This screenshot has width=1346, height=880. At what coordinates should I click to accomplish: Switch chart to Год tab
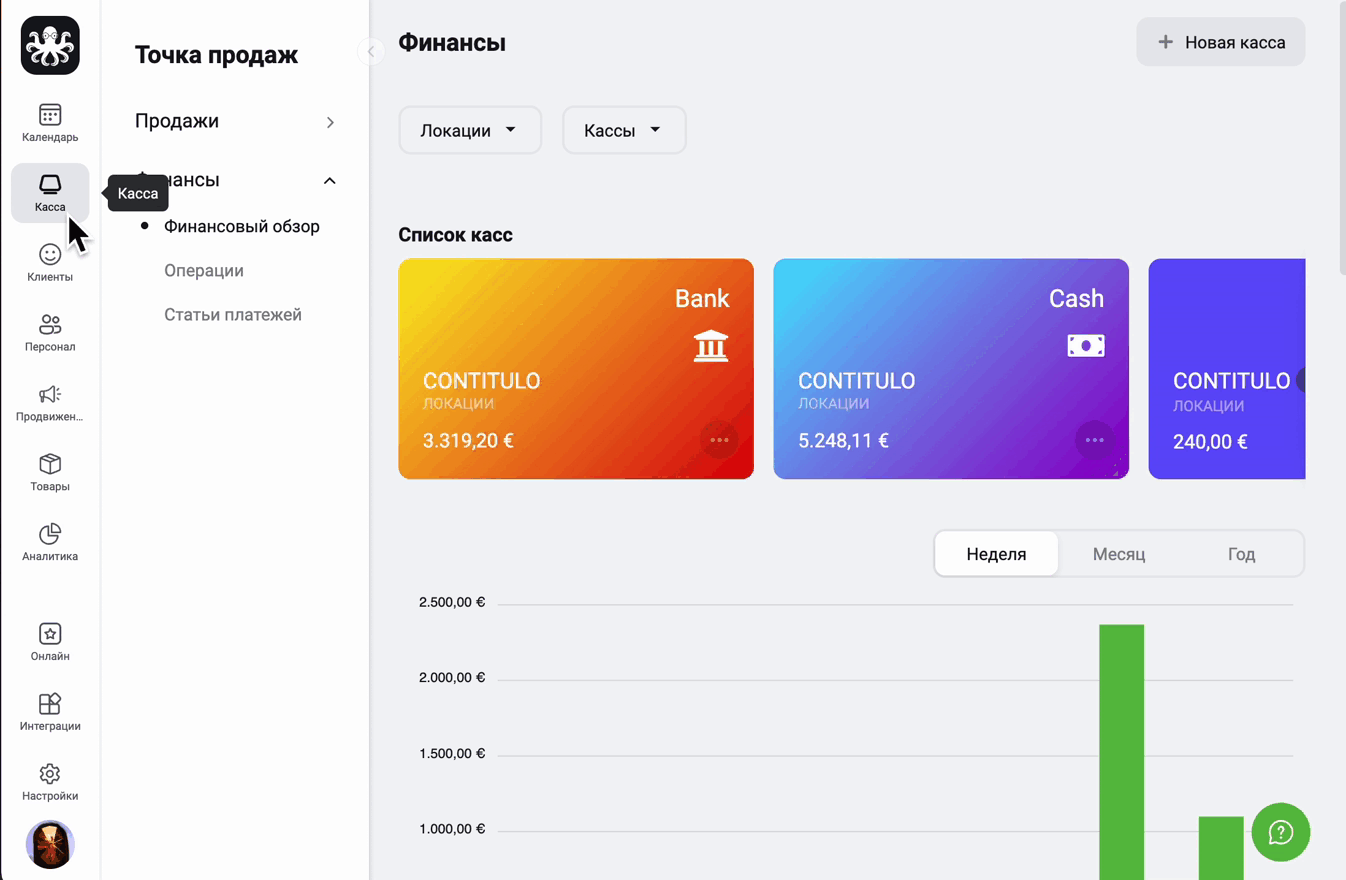click(1241, 554)
